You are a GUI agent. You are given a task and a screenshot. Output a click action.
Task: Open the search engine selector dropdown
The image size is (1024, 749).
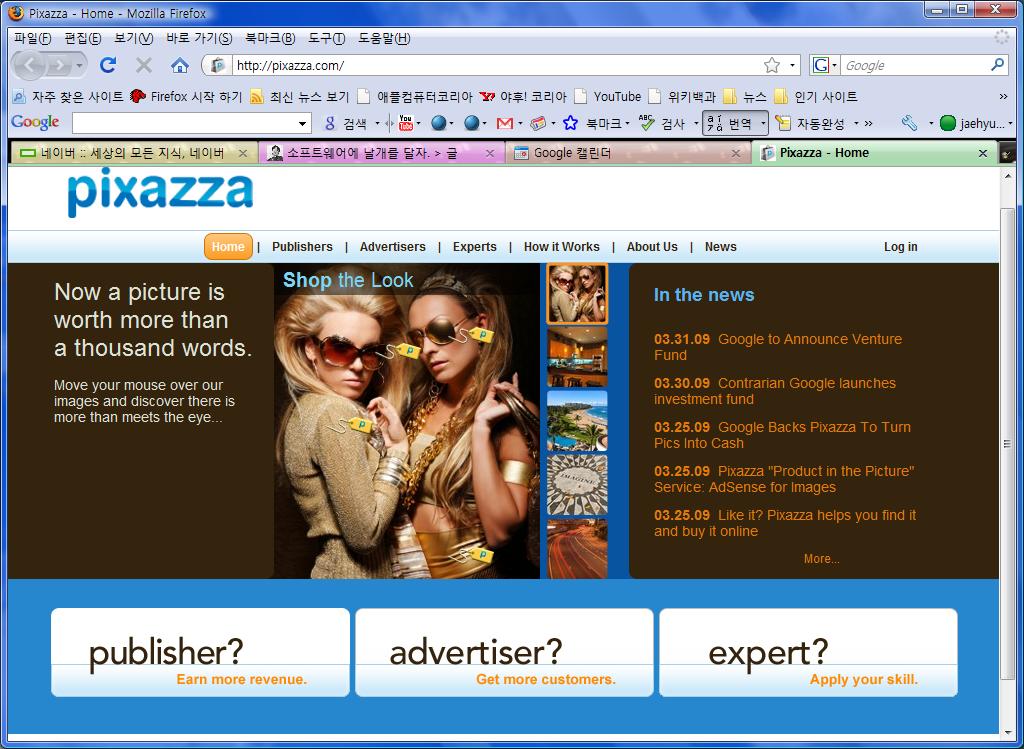tap(834, 65)
